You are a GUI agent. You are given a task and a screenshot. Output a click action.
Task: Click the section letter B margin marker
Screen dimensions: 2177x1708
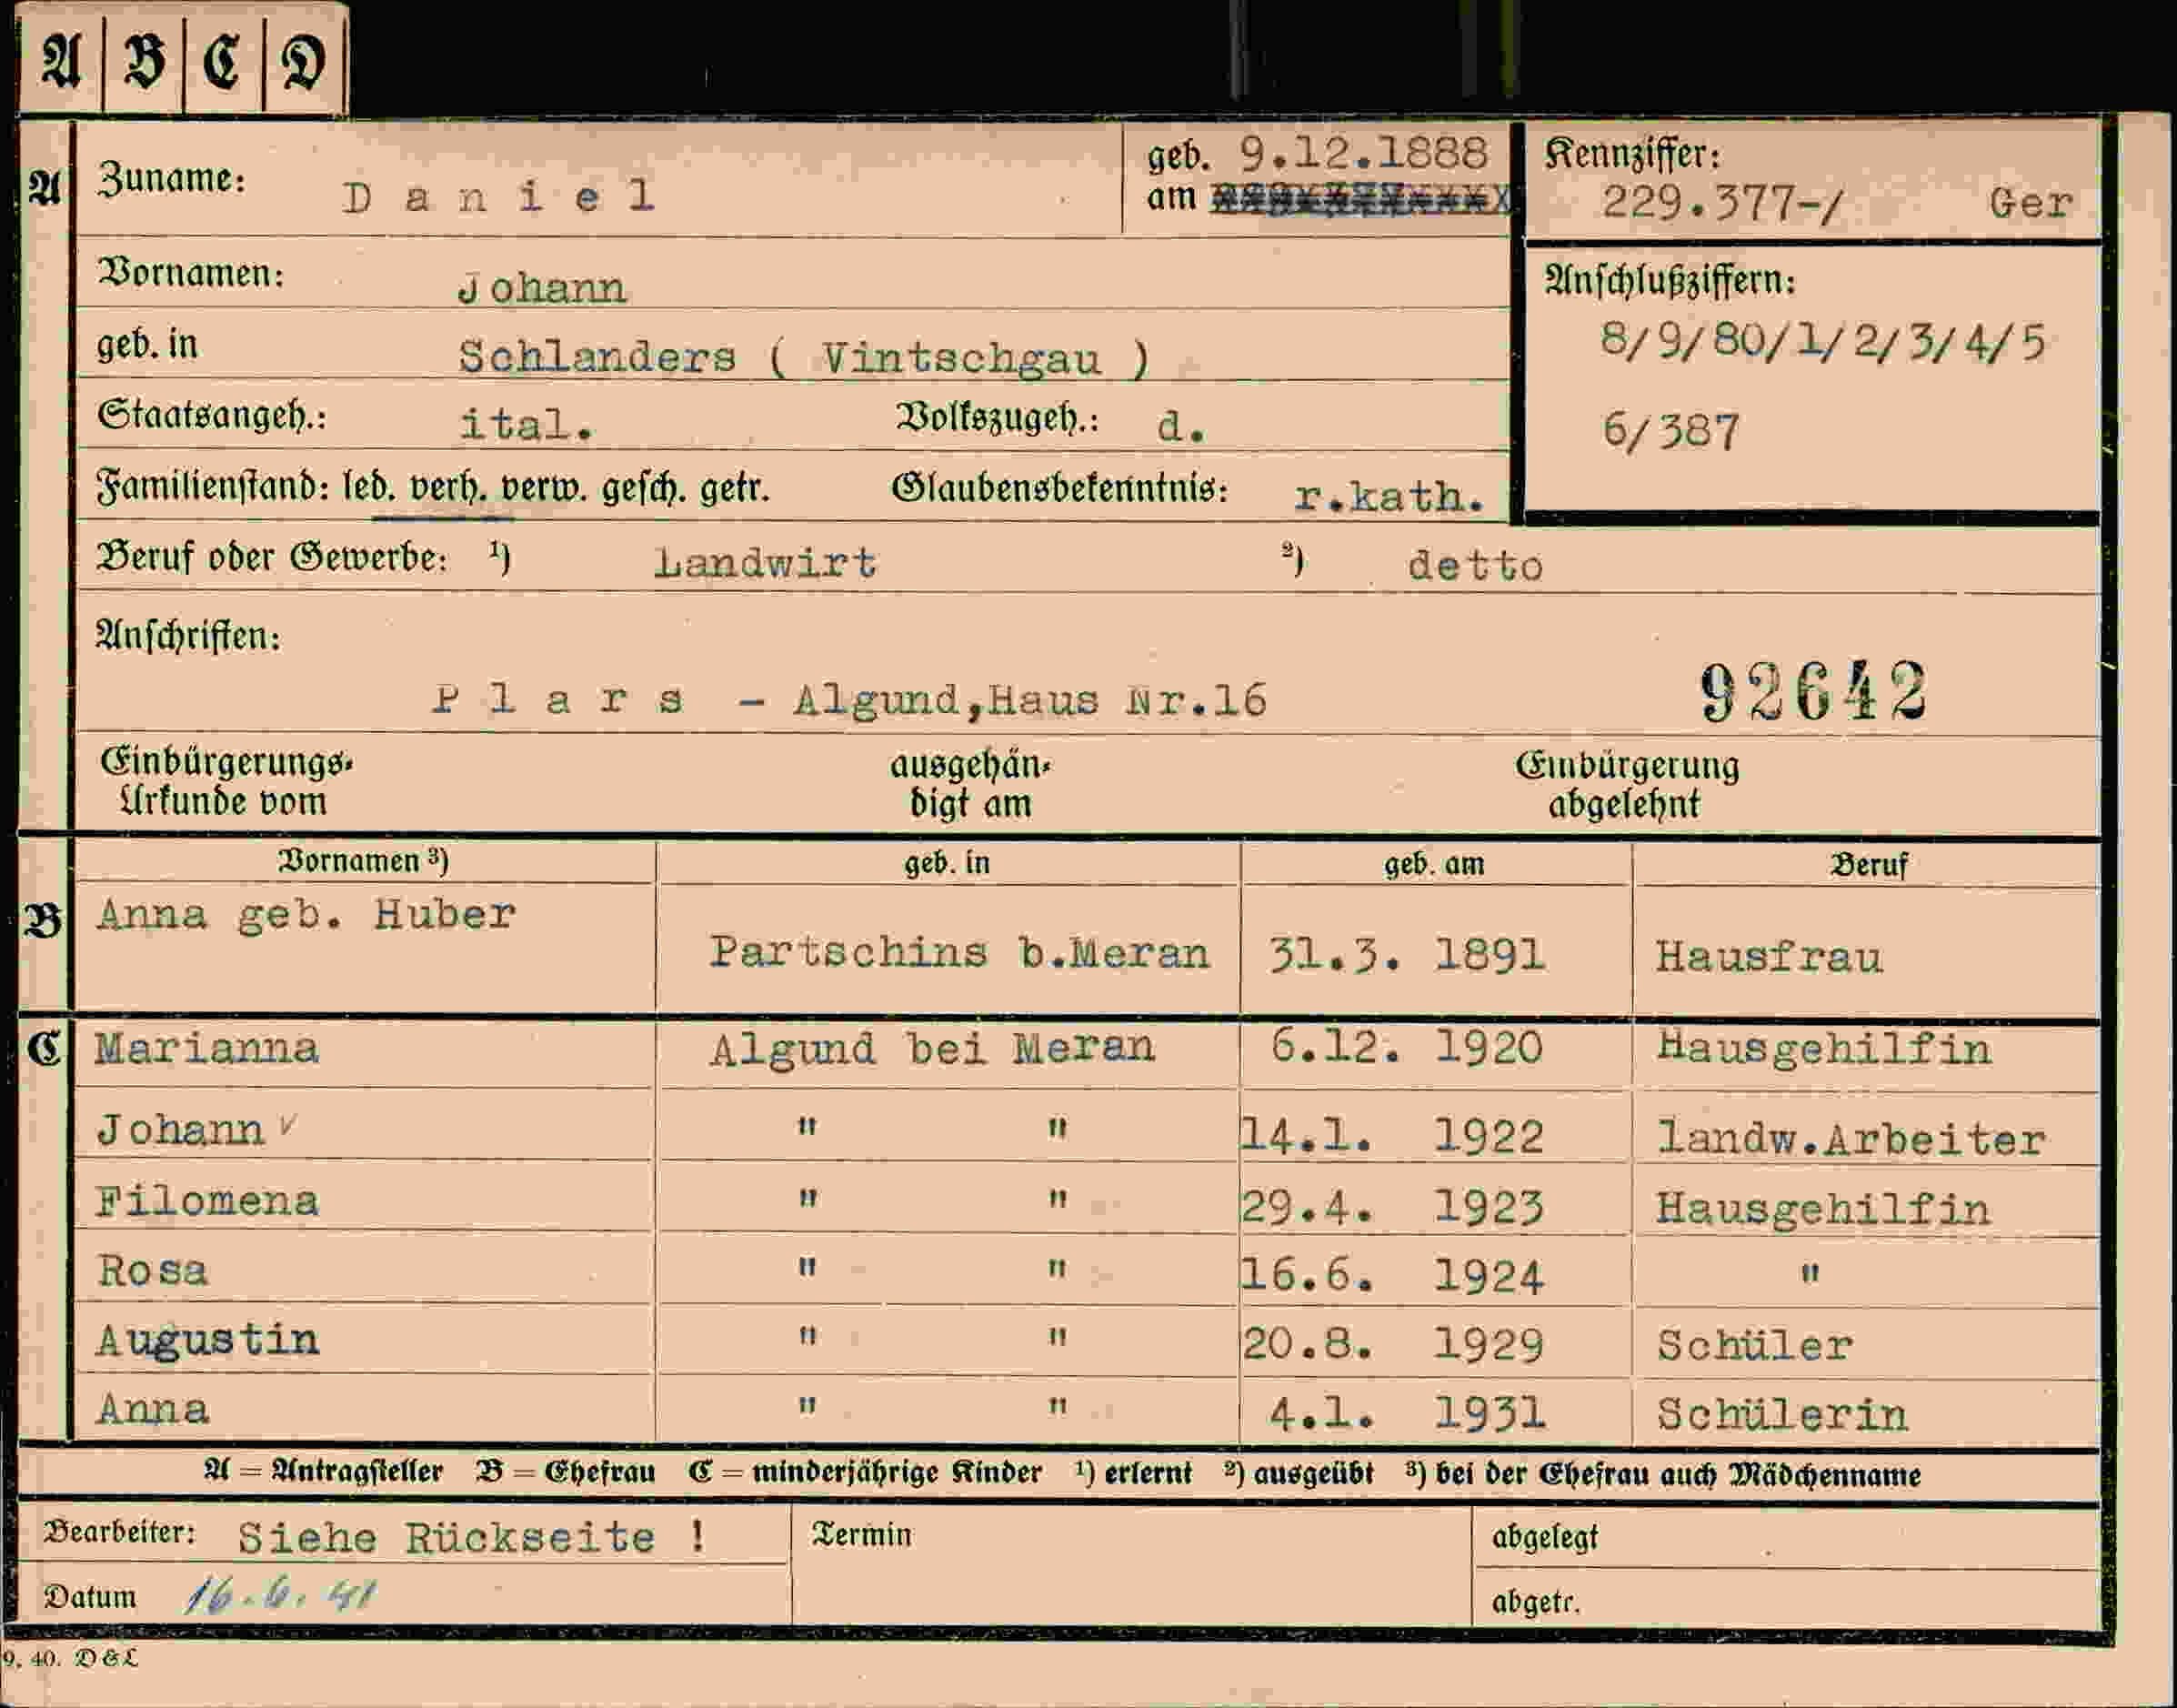pos(44,921)
